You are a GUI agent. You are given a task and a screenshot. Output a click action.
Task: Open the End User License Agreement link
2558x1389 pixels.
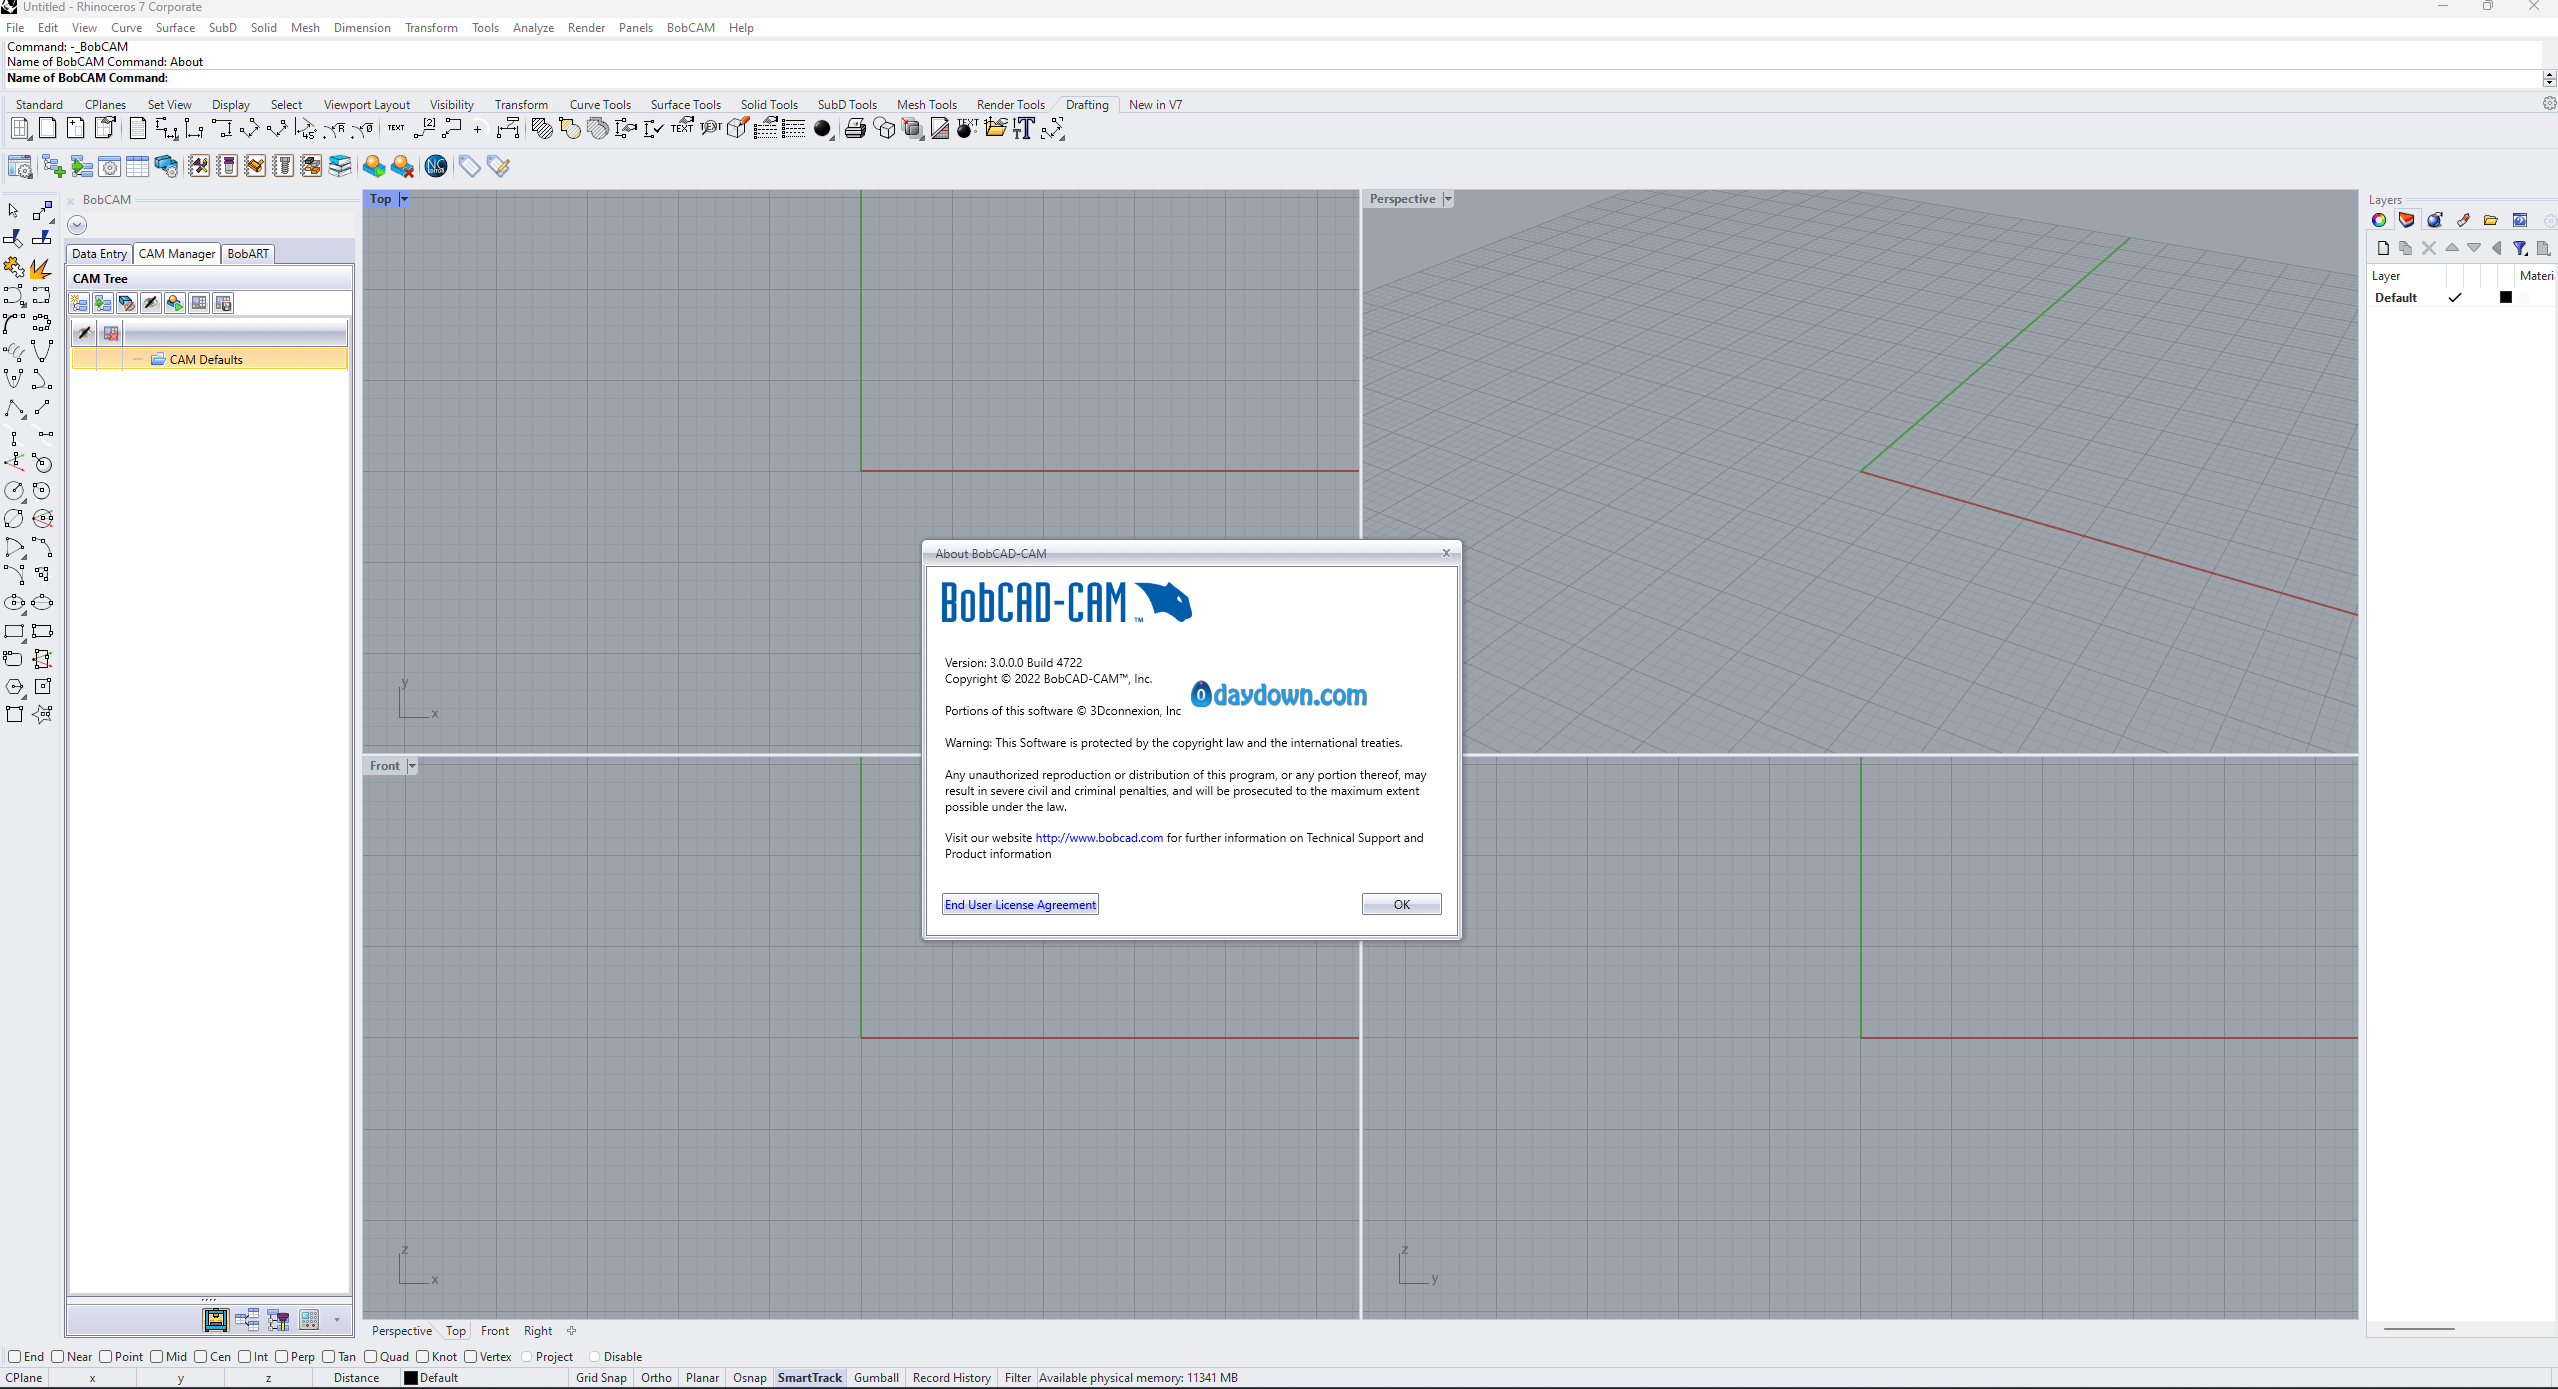click(1020, 904)
